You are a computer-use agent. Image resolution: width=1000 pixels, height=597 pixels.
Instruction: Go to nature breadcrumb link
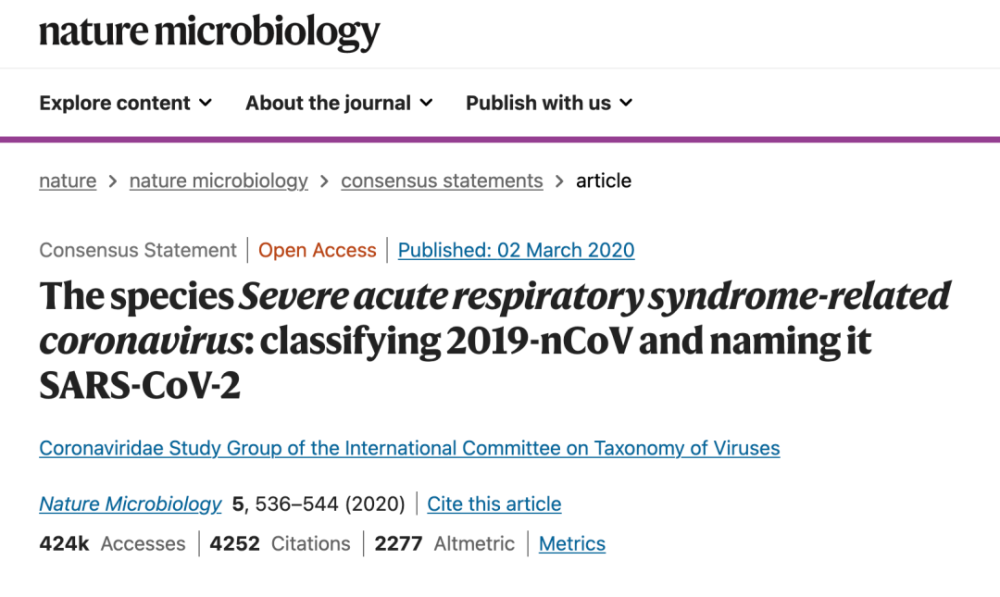[x=68, y=181]
